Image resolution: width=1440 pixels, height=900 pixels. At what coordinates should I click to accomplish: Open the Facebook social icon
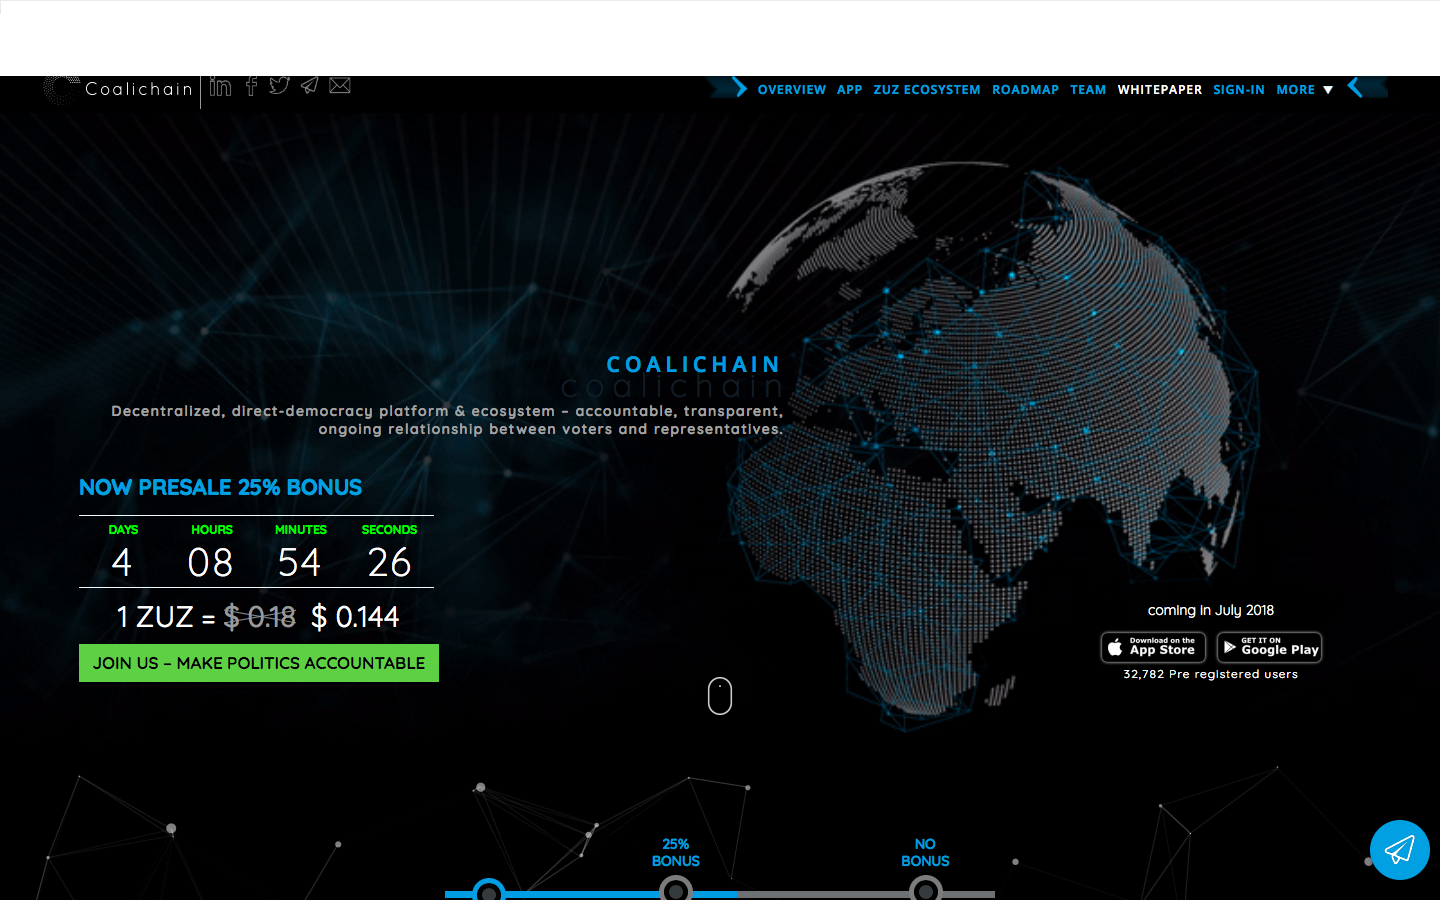click(251, 86)
